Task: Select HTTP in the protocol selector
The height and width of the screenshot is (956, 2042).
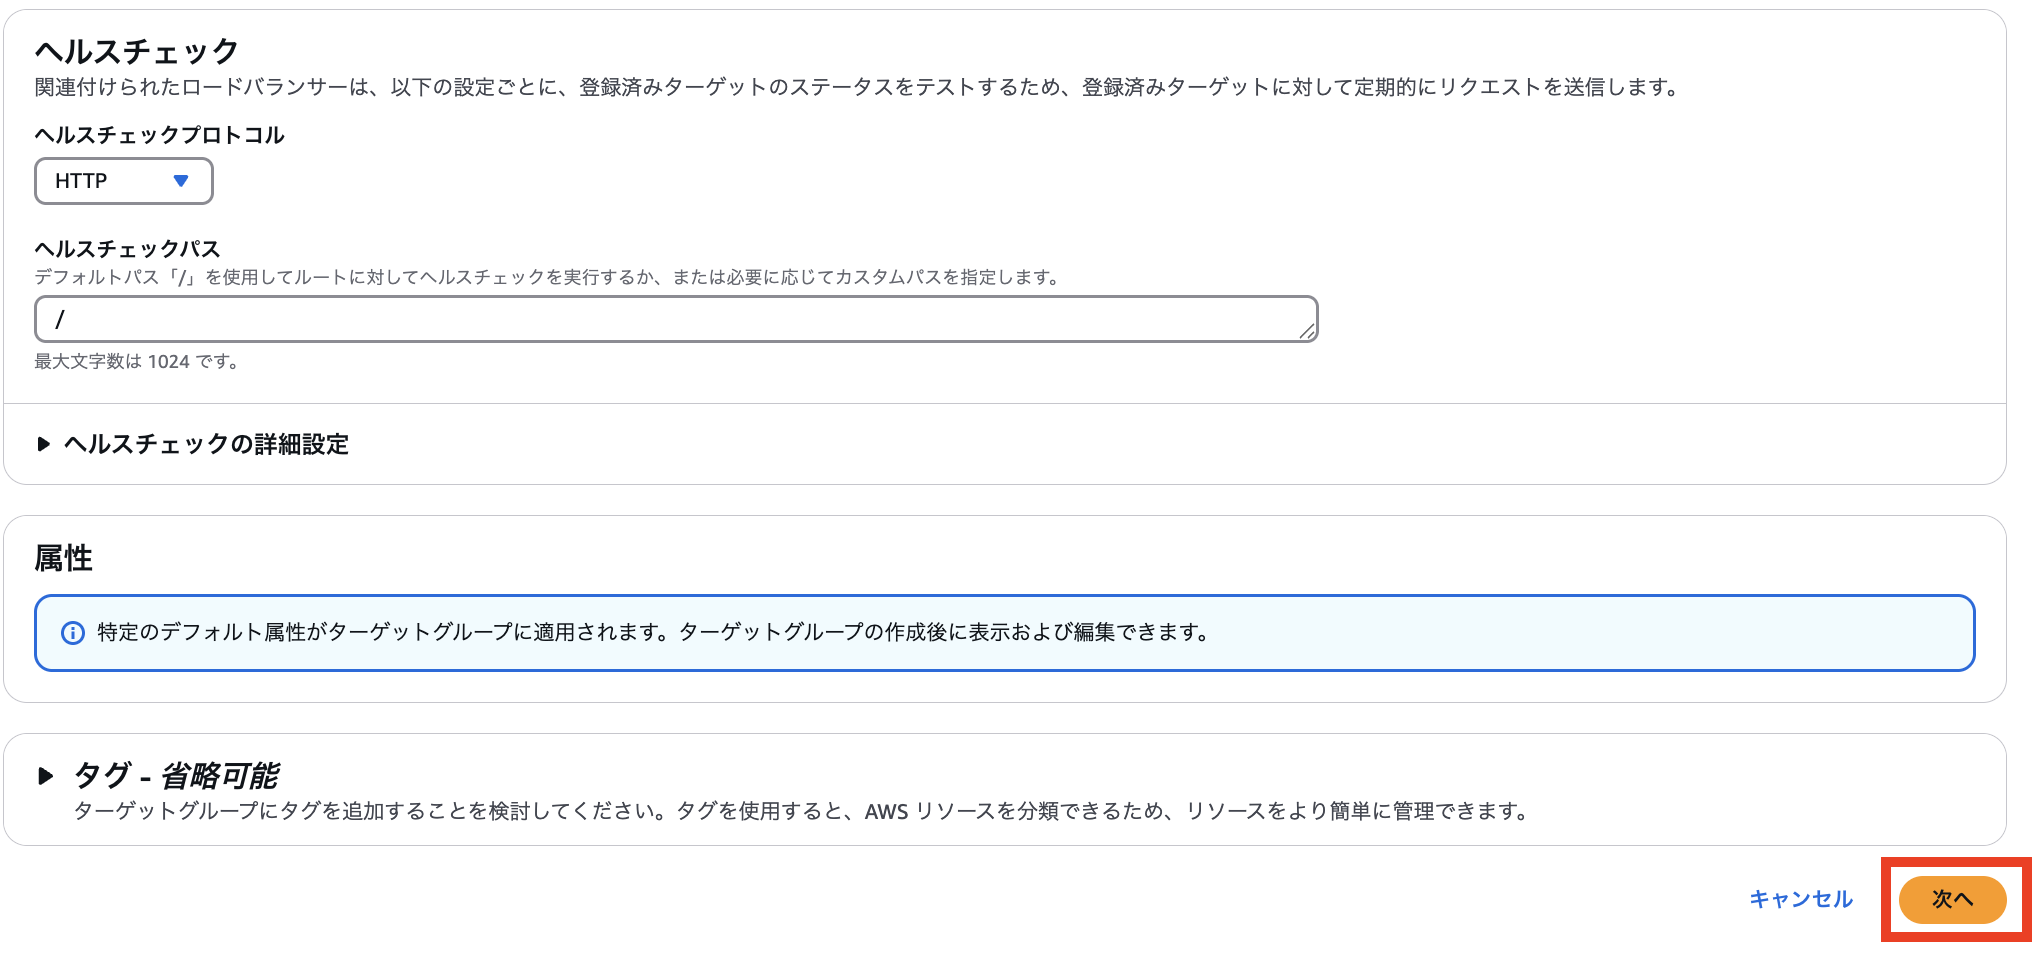Action: [x=123, y=181]
